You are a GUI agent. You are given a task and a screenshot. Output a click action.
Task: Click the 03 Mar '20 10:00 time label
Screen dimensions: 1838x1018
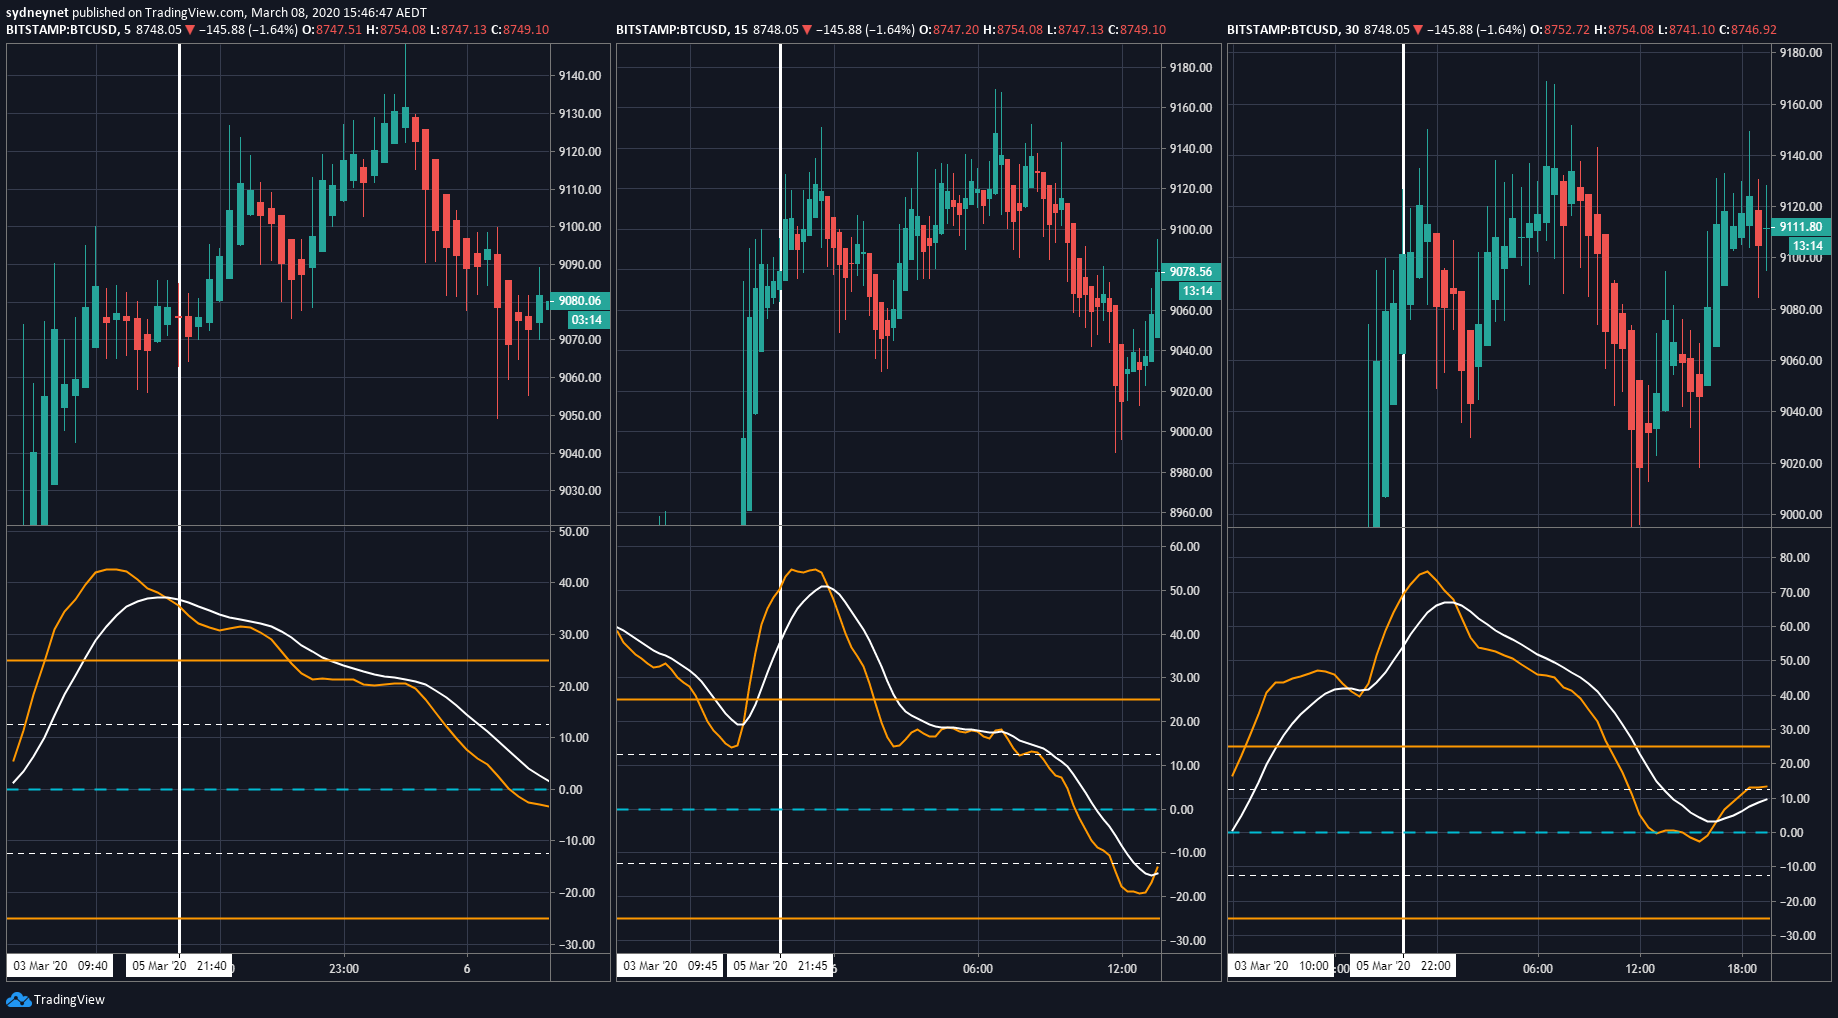(1281, 966)
